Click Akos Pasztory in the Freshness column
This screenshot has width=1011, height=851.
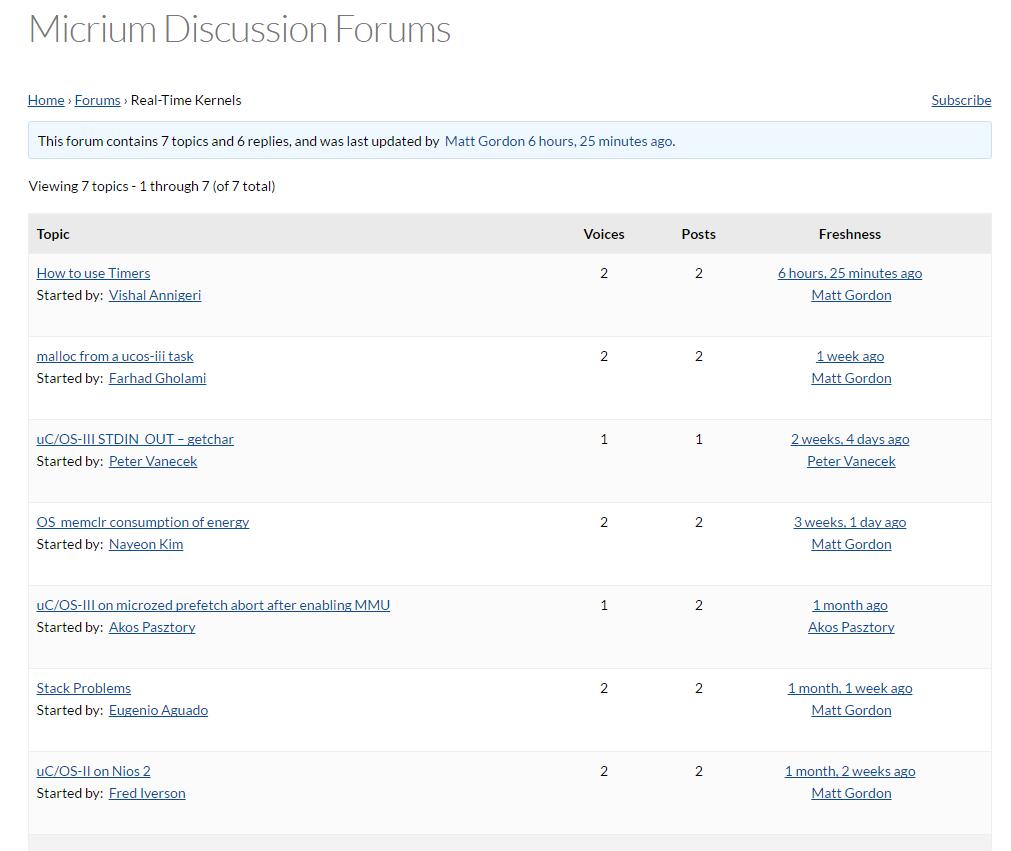(851, 627)
